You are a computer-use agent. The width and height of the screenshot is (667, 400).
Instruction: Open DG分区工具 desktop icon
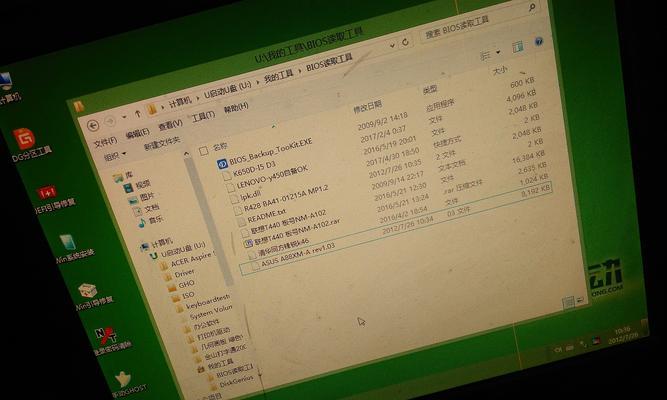[24, 140]
